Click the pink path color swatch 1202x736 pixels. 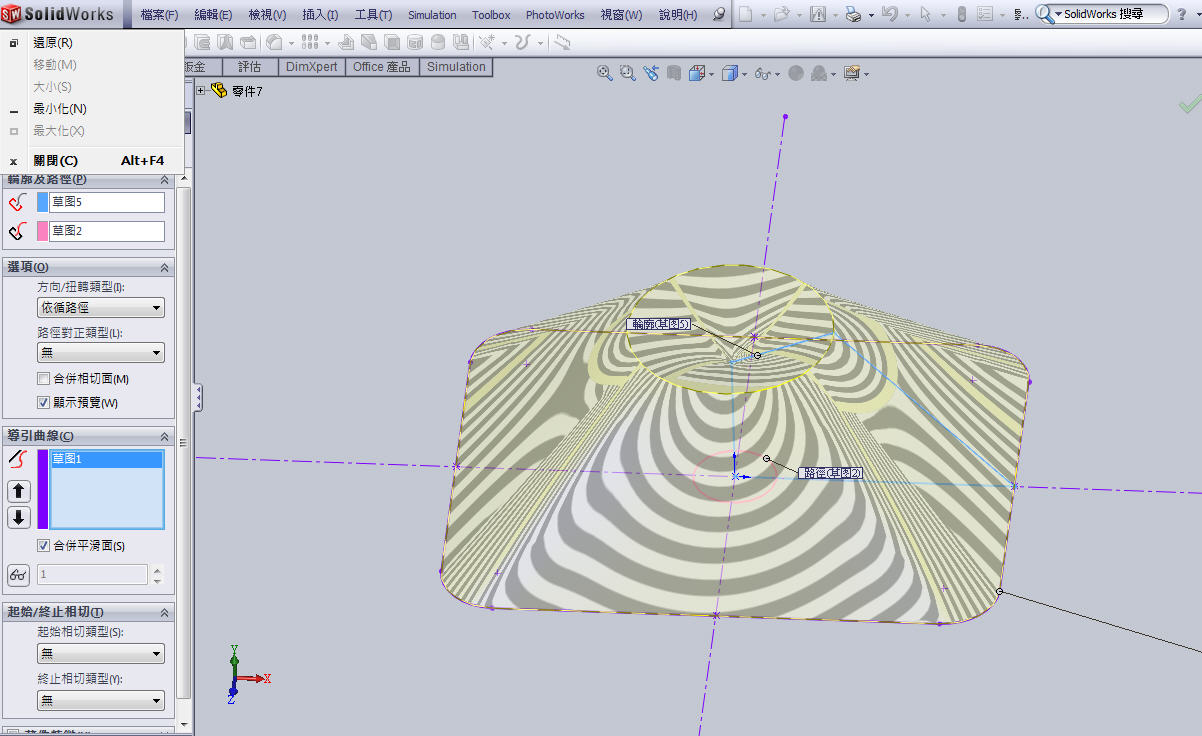(42, 231)
